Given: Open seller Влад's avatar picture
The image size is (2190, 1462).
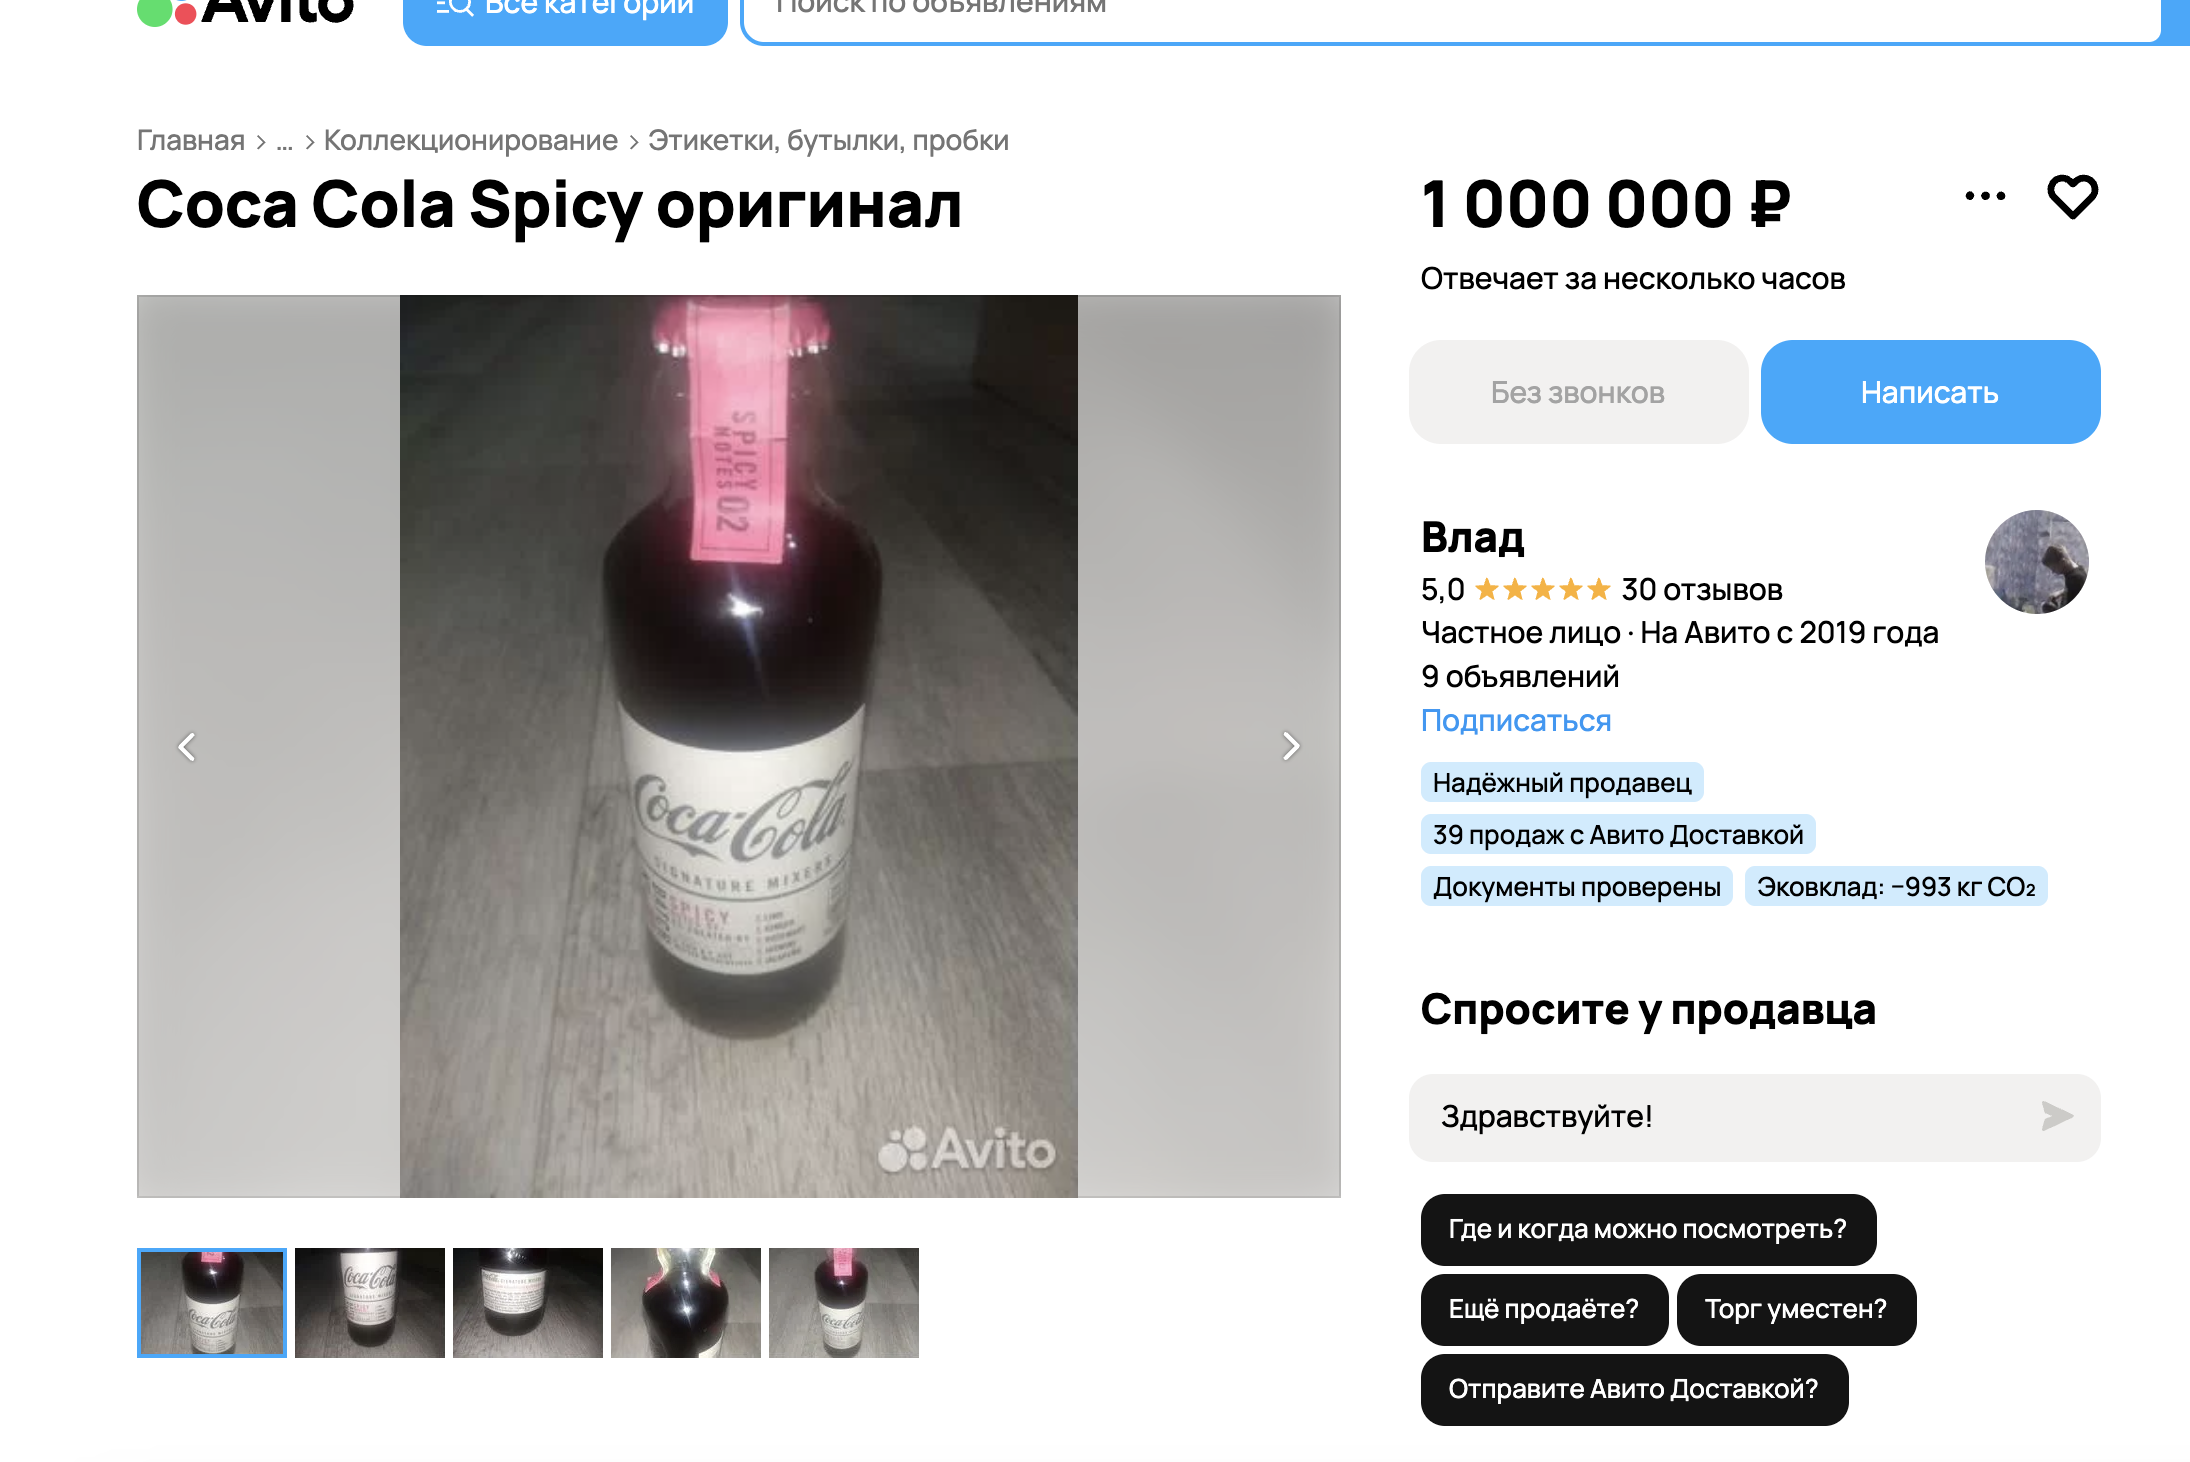Looking at the screenshot, I should pyautogui.click(x=2036, y=562).
